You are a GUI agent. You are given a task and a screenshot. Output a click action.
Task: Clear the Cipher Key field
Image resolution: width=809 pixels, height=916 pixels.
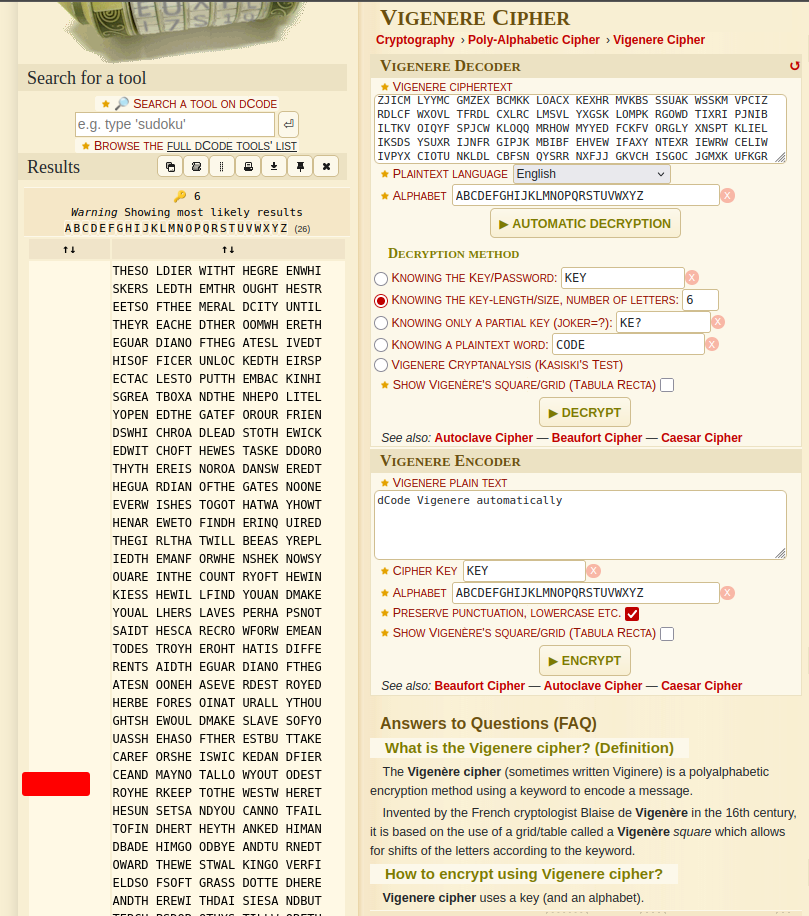[x=593, y=571]
